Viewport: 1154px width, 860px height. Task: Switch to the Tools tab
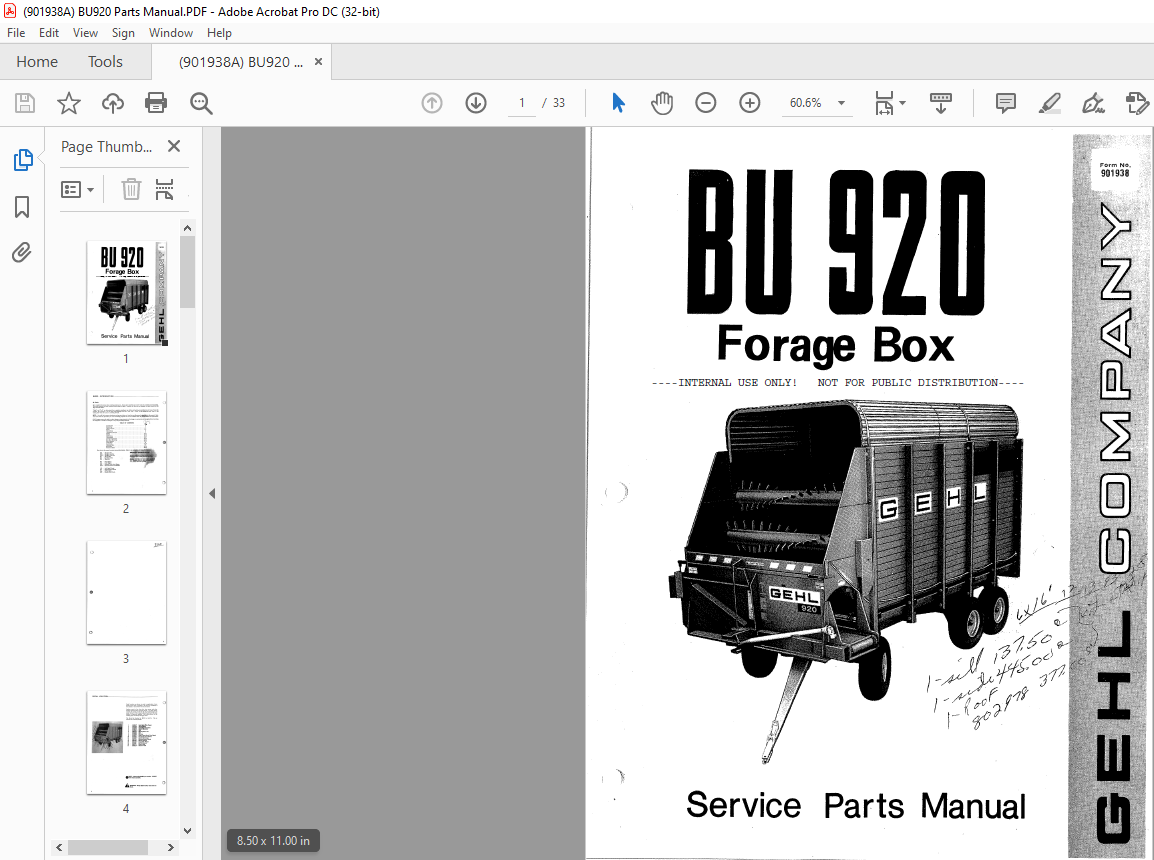(x=105, y=62)
